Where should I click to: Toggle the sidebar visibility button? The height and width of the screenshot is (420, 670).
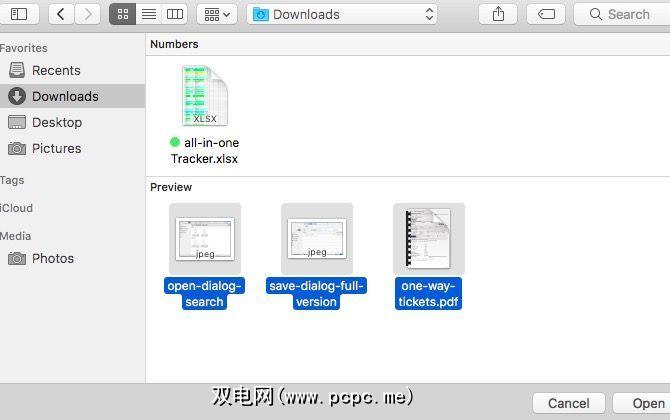(x=18, y=14)
